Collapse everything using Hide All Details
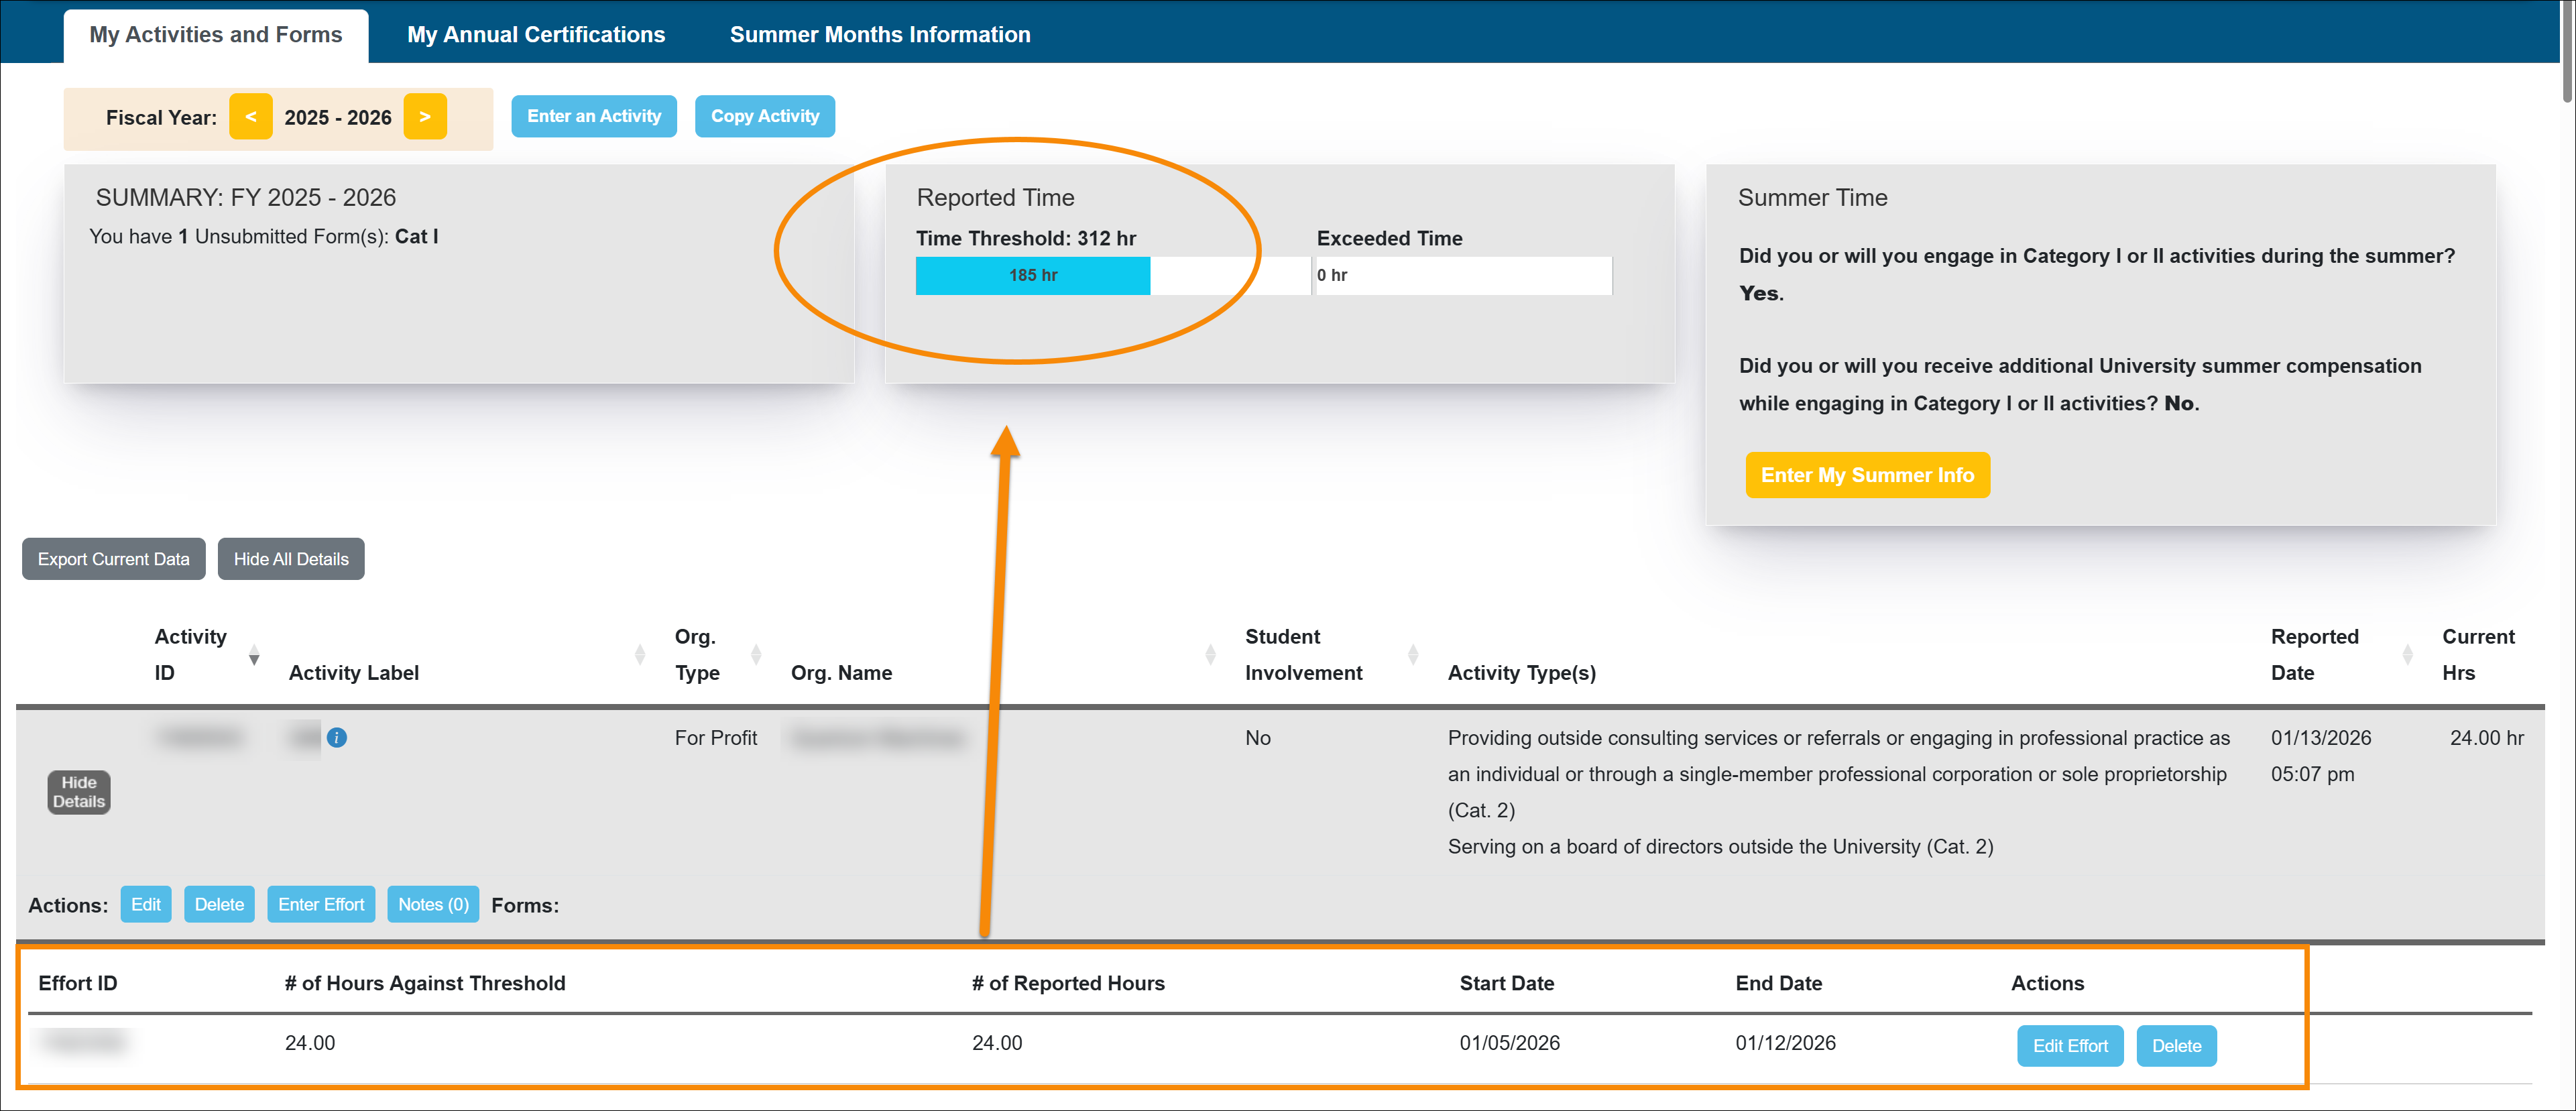 click(x=291, y=558)
